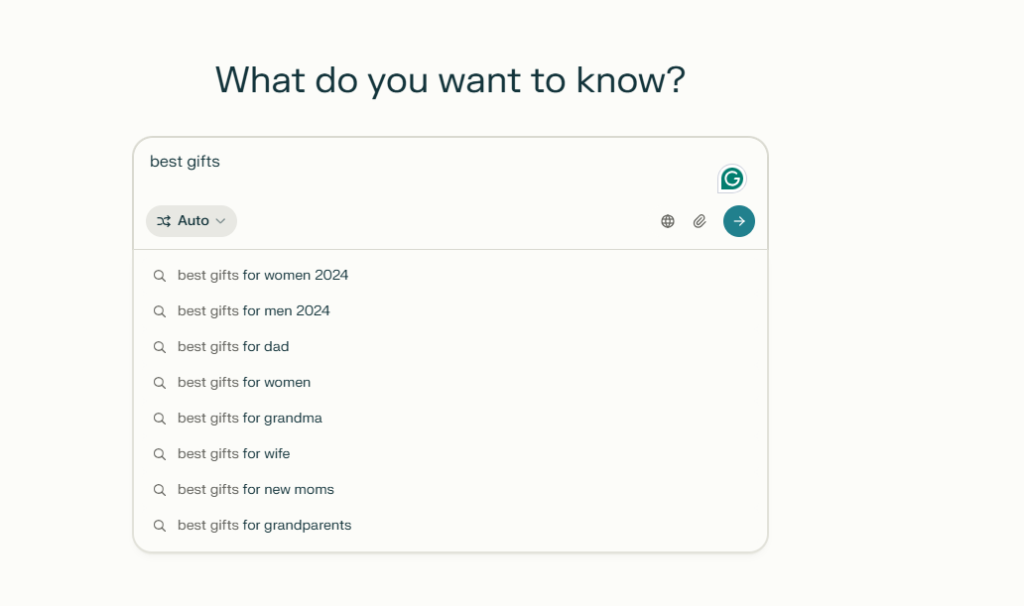Select 'best gifts for new moms' suggestion
The width and height of the screenshot is (1024, 606).
pyautogui.click(x=256, y=490)
